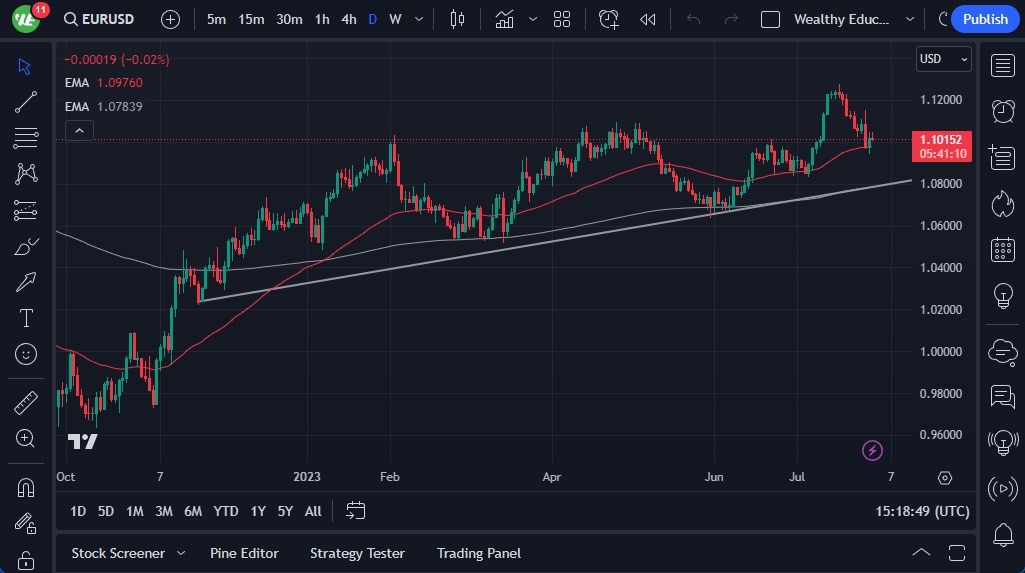Open the indicators chart icon
The height and width of the screenshot is (573, 1025).
pos(505,19)
